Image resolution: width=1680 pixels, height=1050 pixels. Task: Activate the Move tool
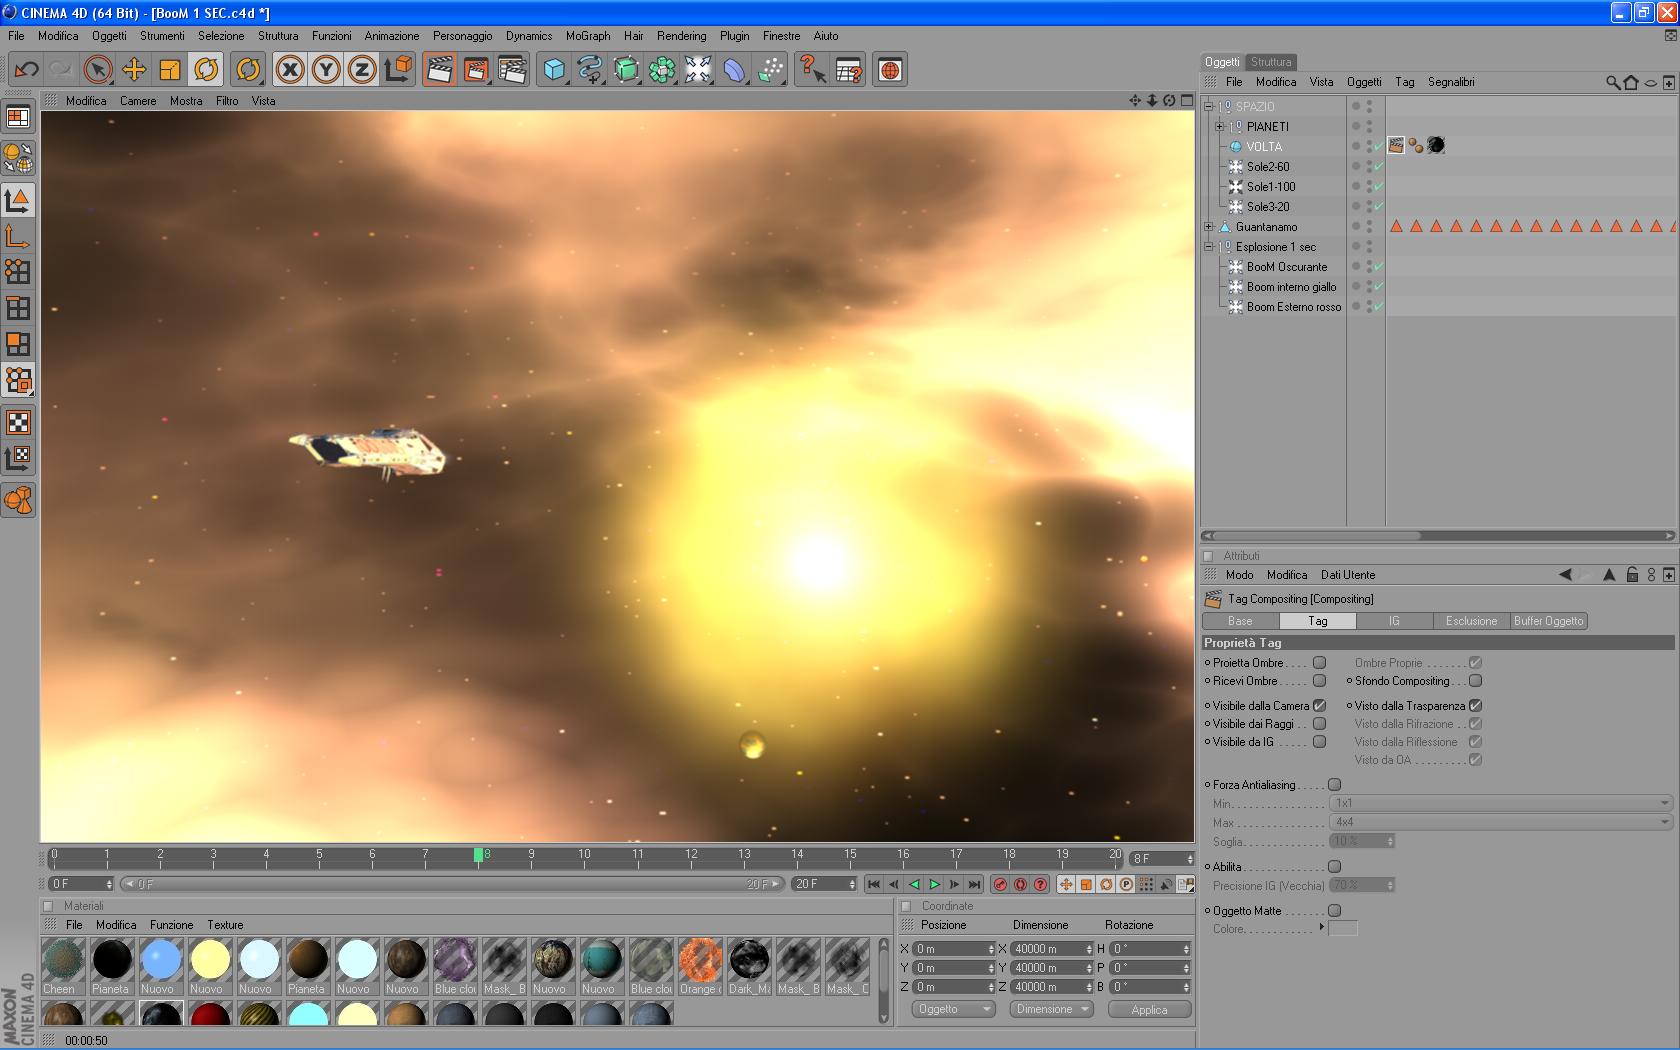click(x=134, y=69)
